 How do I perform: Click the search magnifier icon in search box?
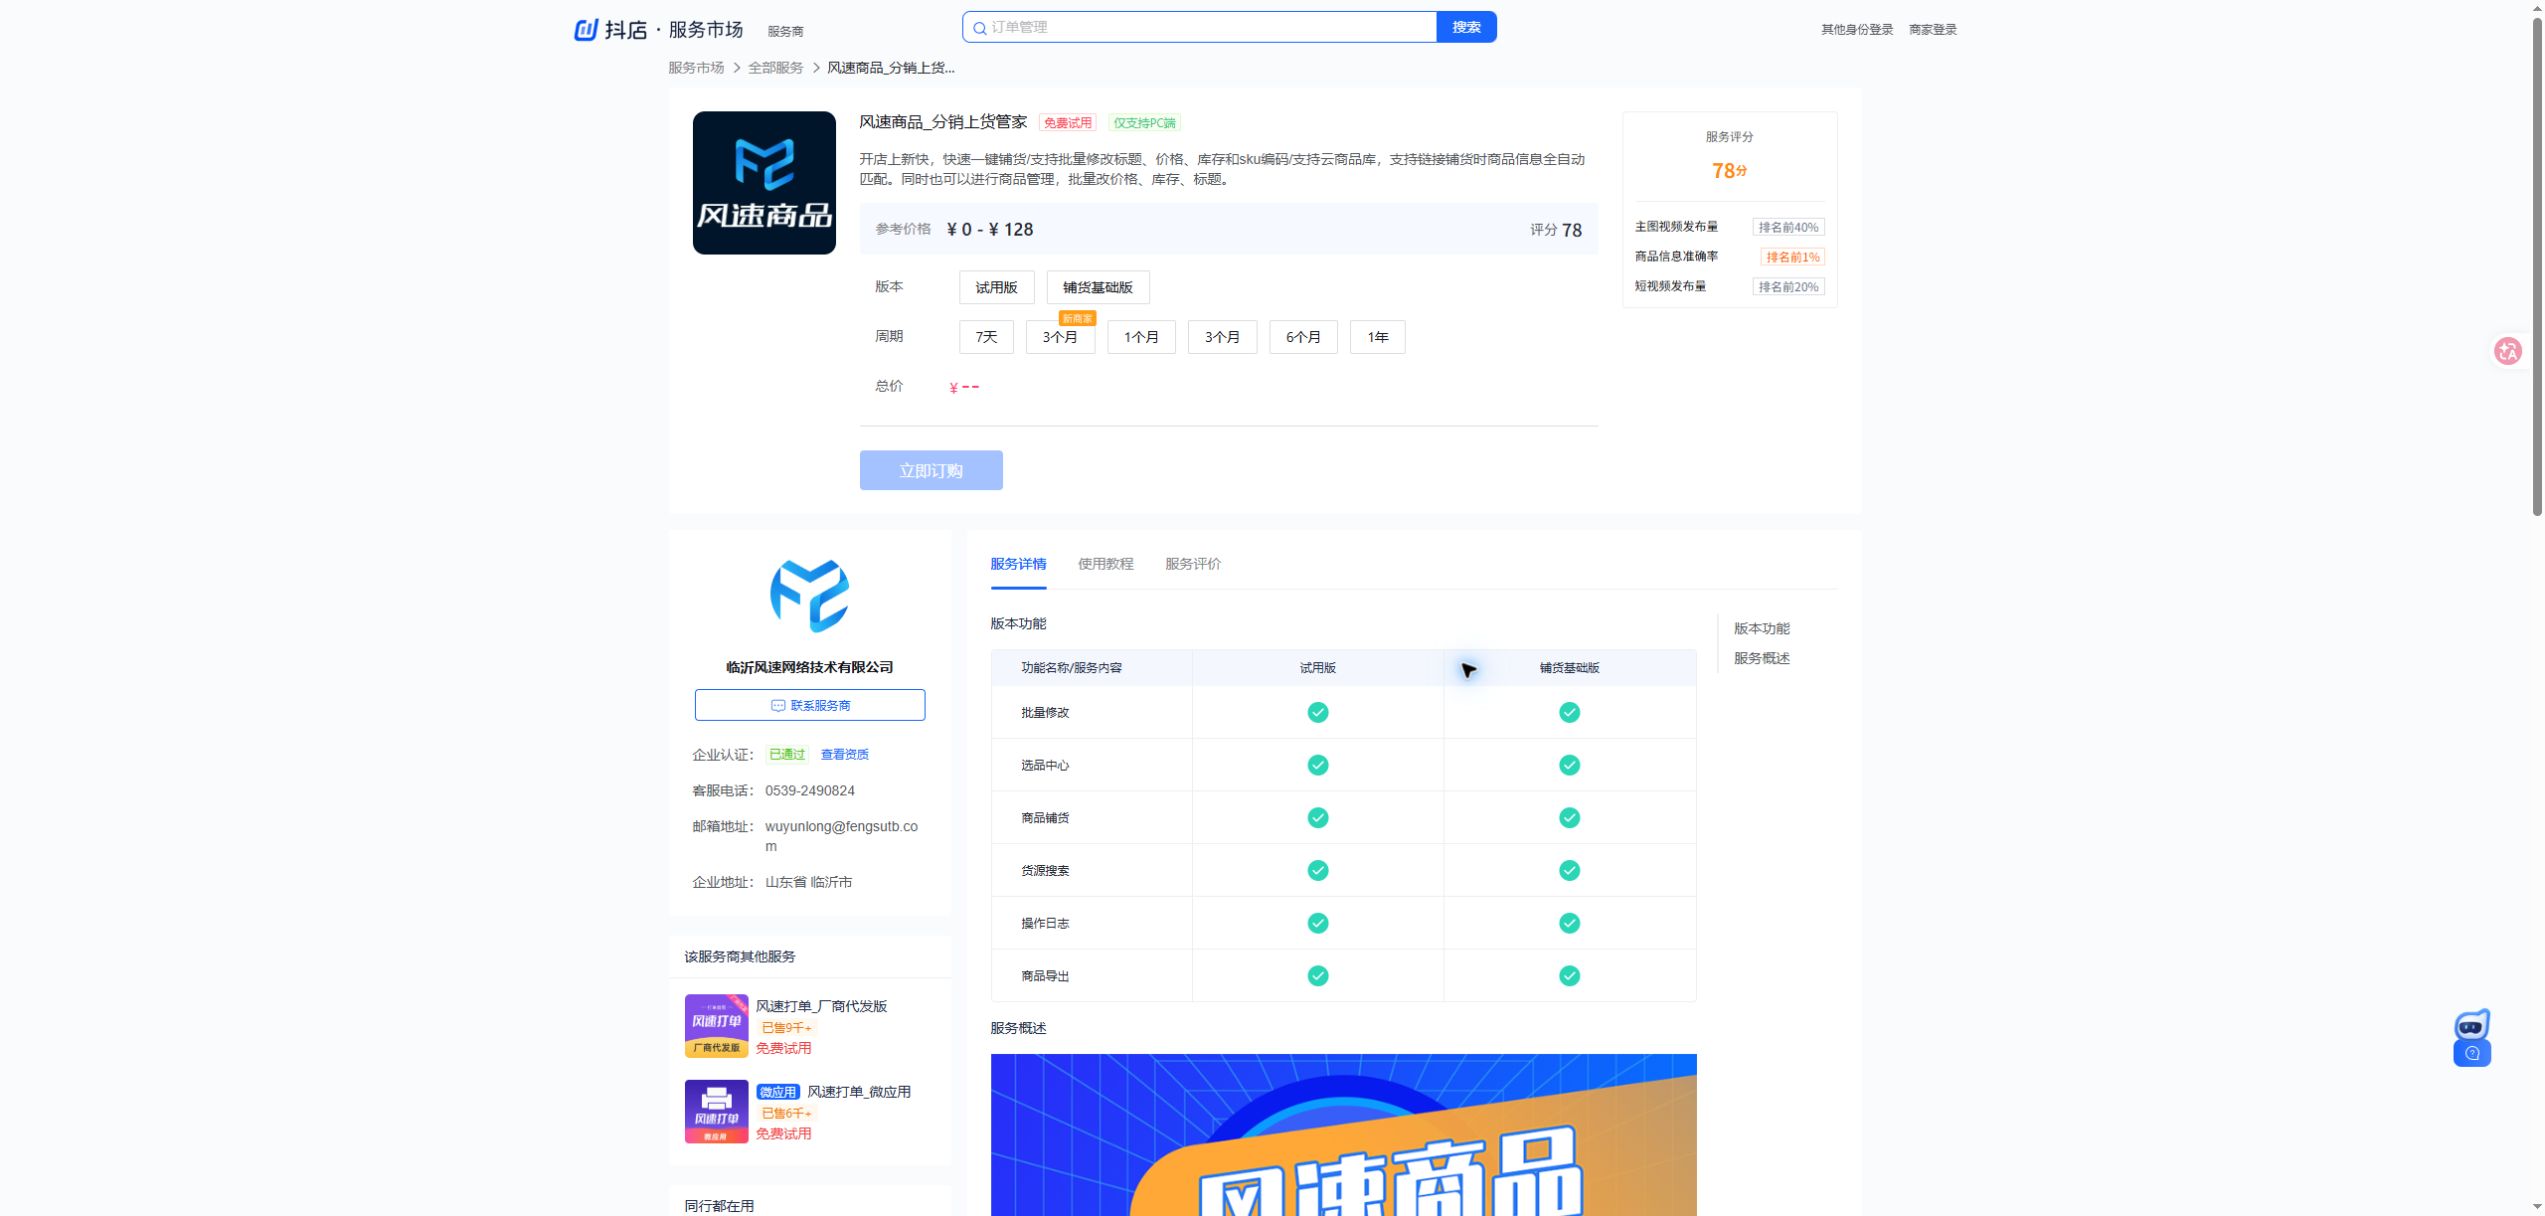point(980,28)
